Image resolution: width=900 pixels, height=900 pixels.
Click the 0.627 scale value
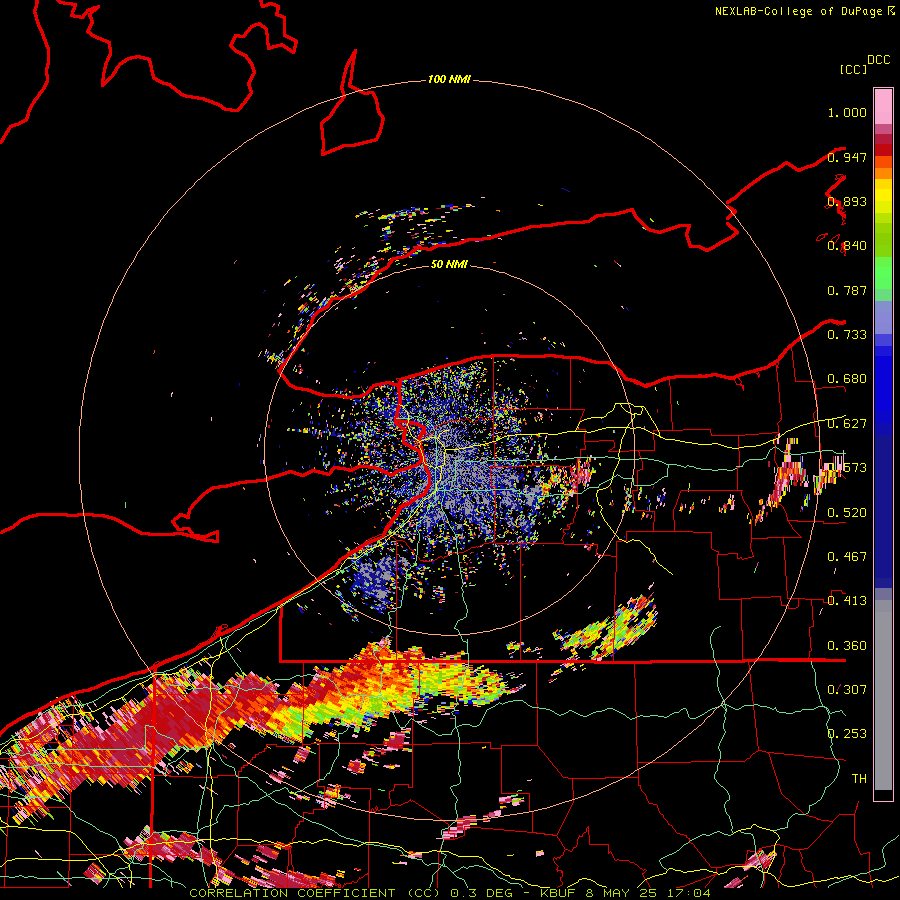[847, 424]
